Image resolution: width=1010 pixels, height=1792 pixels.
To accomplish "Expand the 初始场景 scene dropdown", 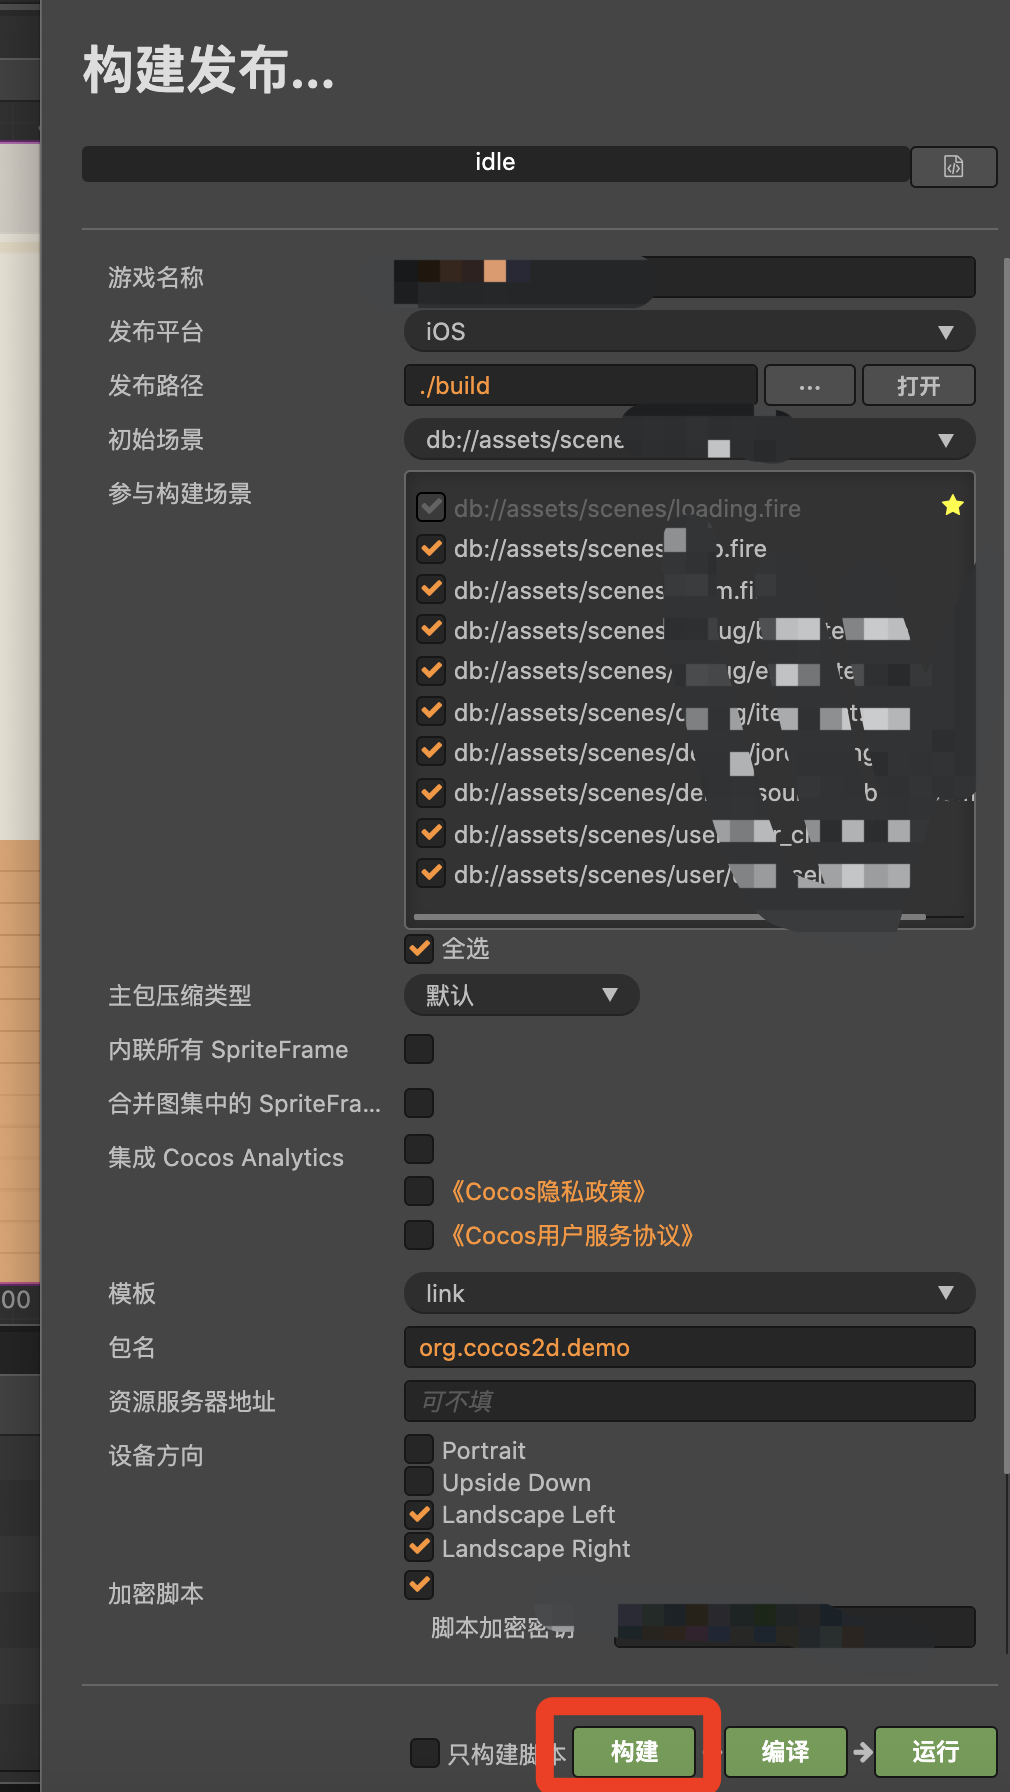I will coord(689,440).
